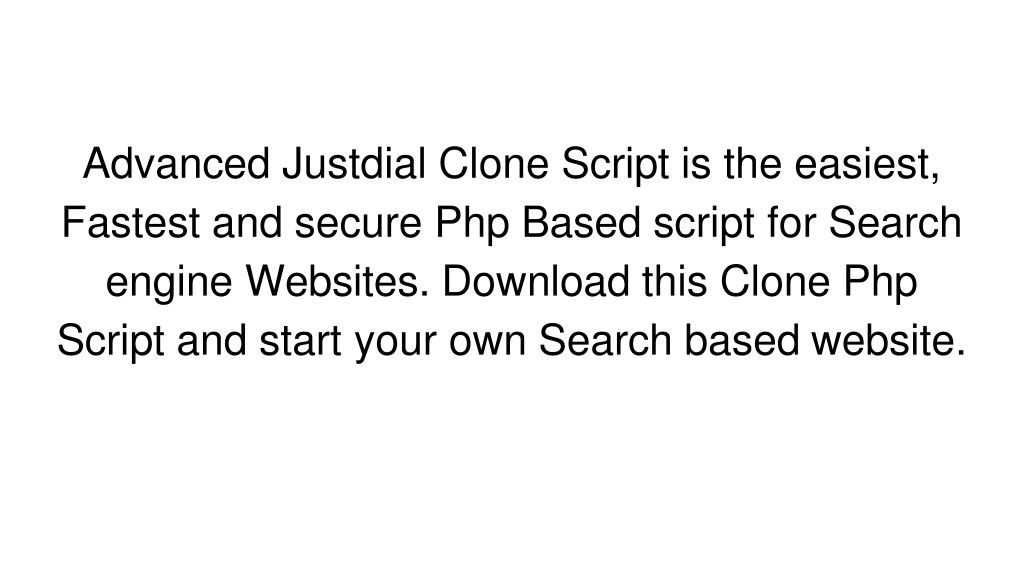Click the word "Advanced" in the text
The image size is (1024, 576).
[x=176, y=163]
